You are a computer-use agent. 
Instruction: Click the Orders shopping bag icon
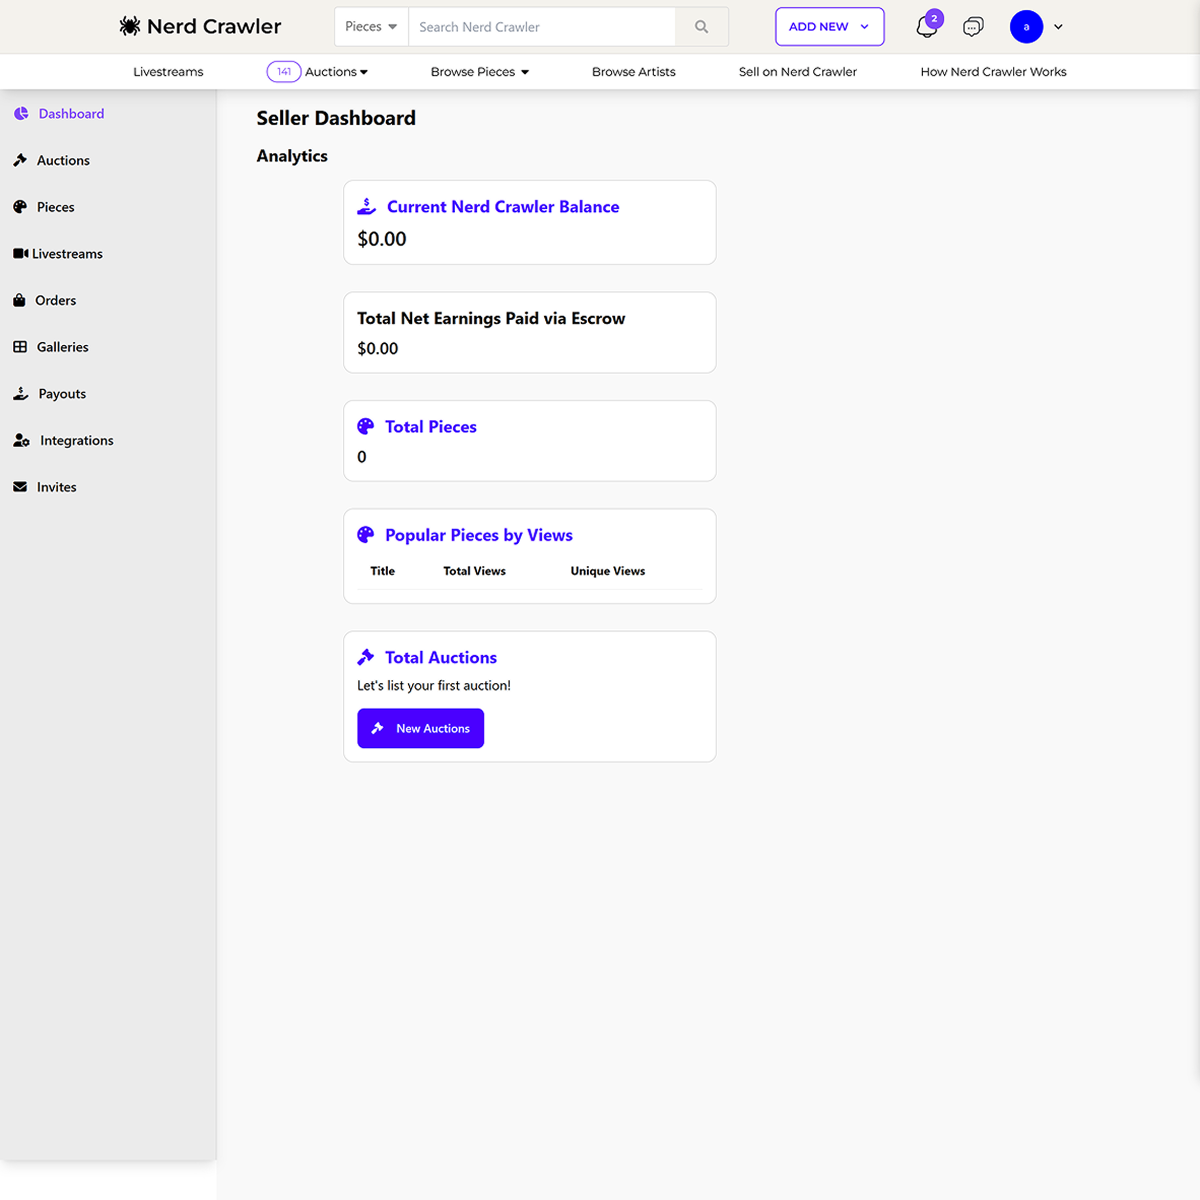tap(20, 300)
